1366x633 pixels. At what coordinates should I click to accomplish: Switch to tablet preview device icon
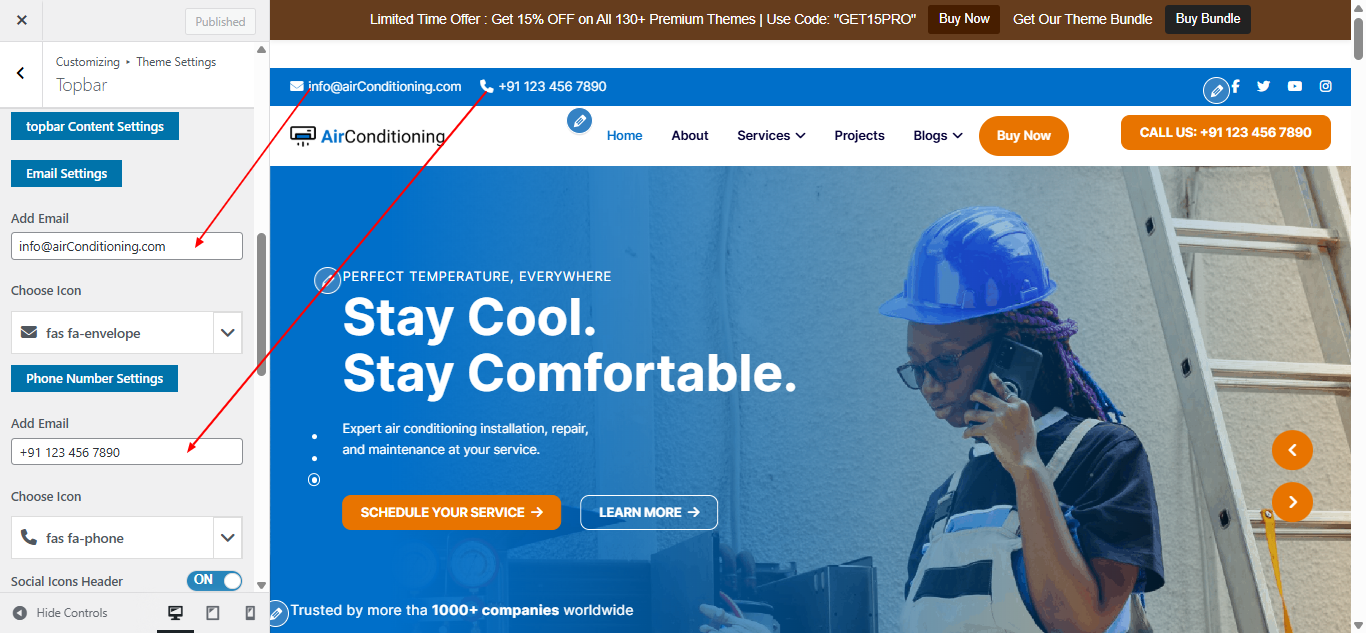pyautogui.click(x=213, y=613)
